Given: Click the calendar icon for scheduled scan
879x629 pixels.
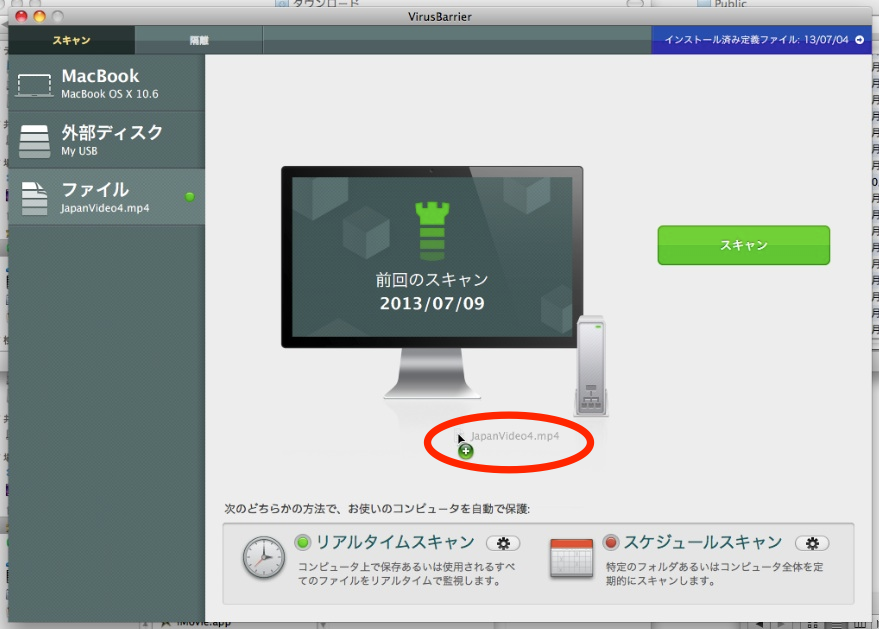Looking at the screenshot, I should click(571, 558).
